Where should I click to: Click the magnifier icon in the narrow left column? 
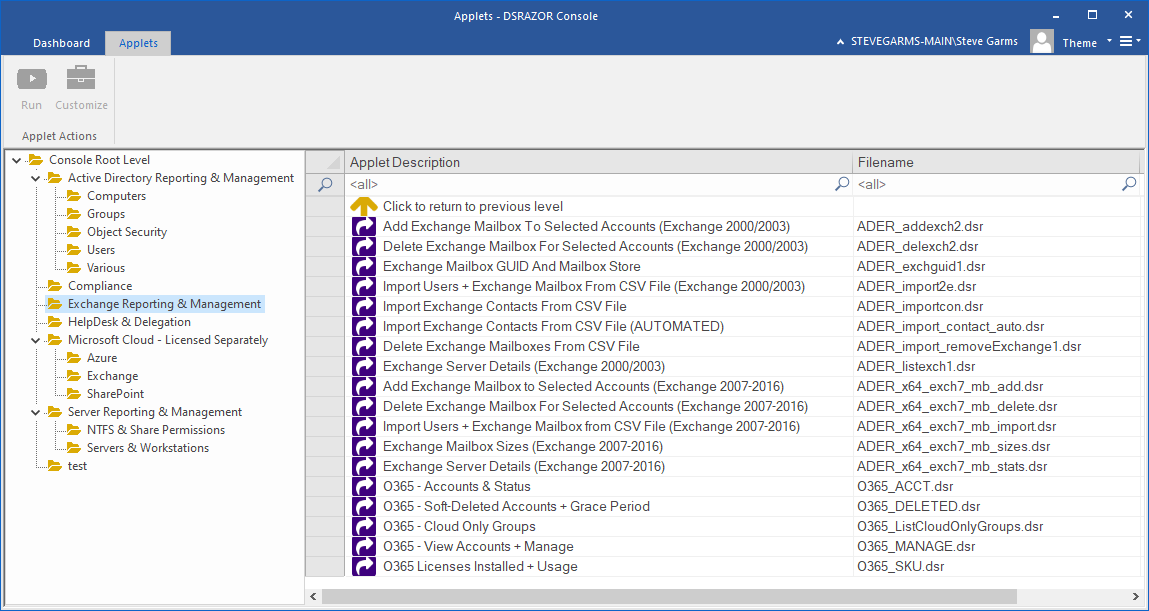coord(324,184)
